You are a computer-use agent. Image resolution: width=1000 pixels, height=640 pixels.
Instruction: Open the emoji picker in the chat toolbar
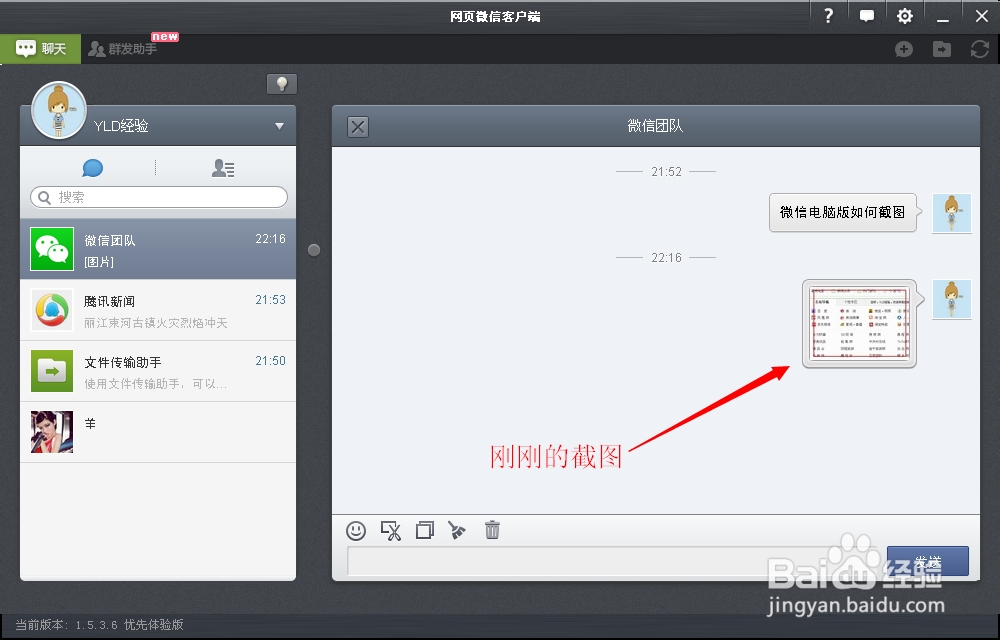[356, 530]
